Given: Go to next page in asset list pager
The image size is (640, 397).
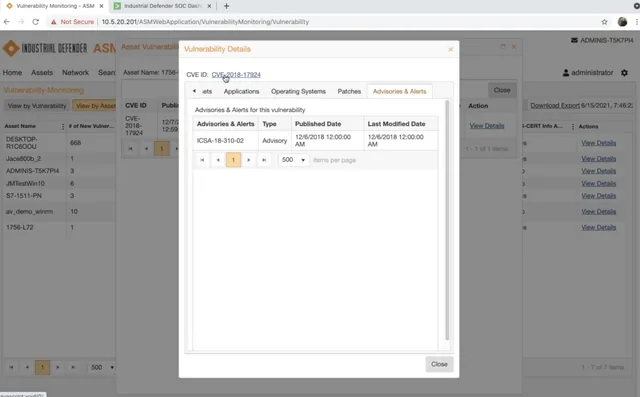Looking at the screenshot, I should click(x=58, y=367).
